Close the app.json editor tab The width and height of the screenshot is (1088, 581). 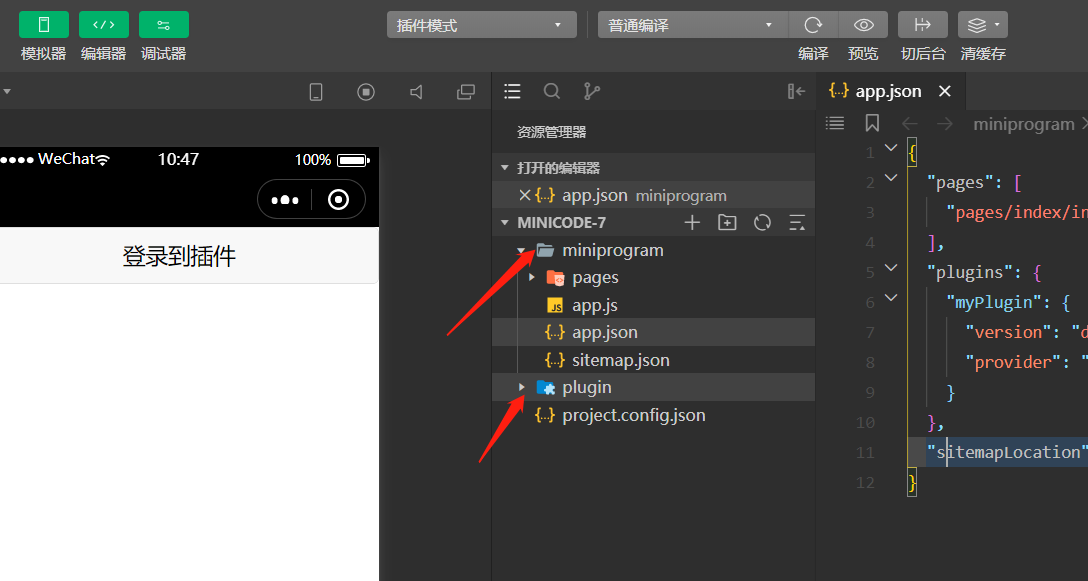pyautogui.click(x=944, y=91)
